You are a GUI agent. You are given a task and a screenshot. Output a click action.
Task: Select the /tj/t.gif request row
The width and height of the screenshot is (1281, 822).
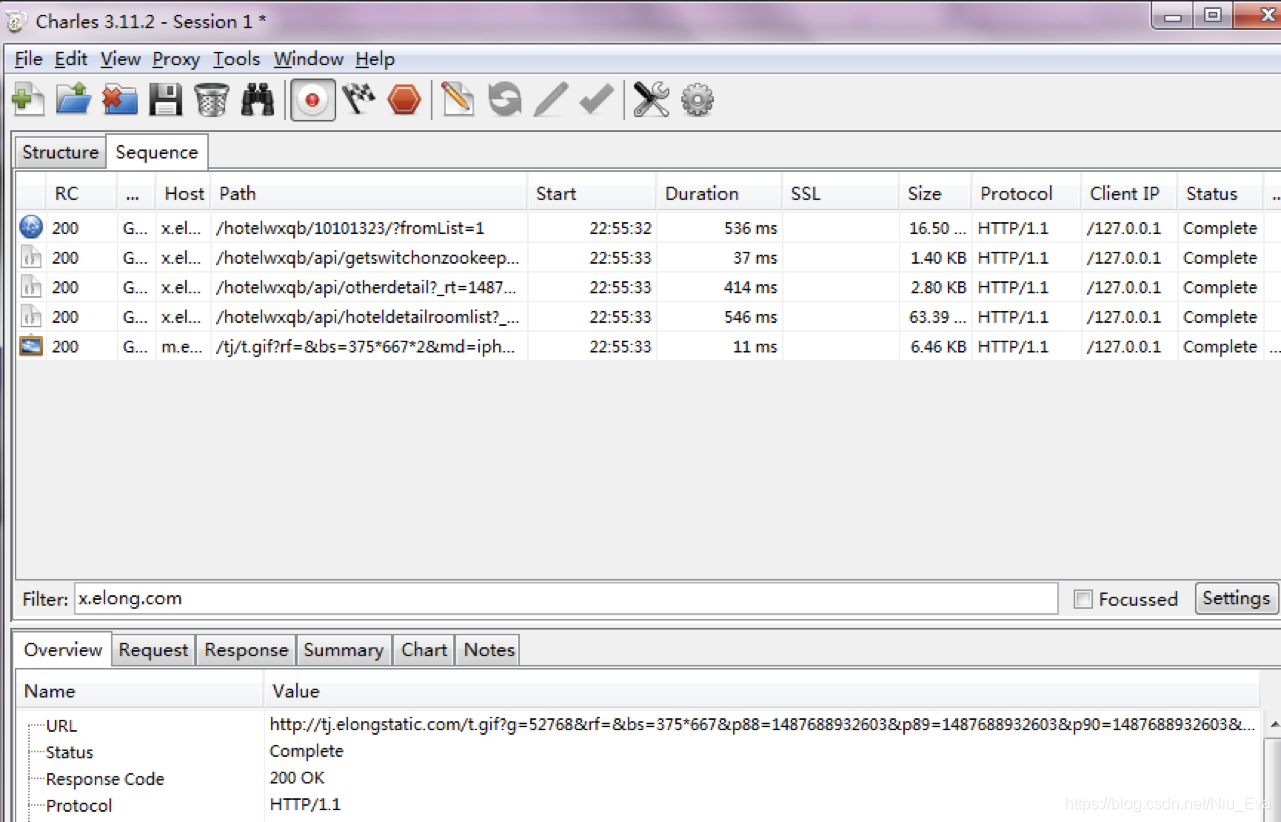pyautogui.click(x=648, y=346)
